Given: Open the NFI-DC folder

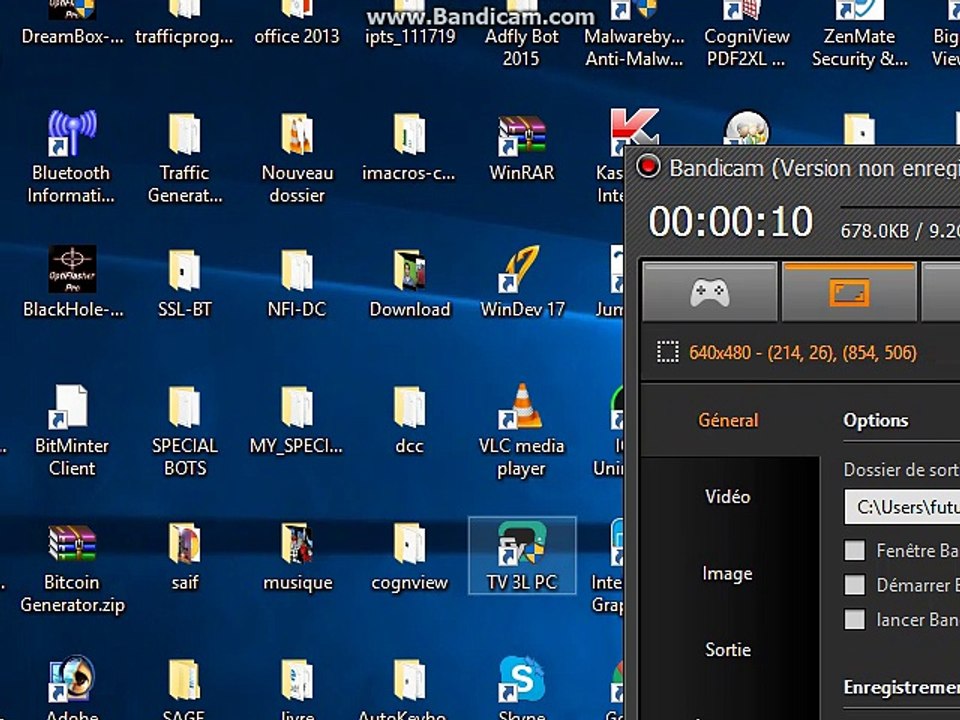Looking at the screenshot, I should coord(297,283).
